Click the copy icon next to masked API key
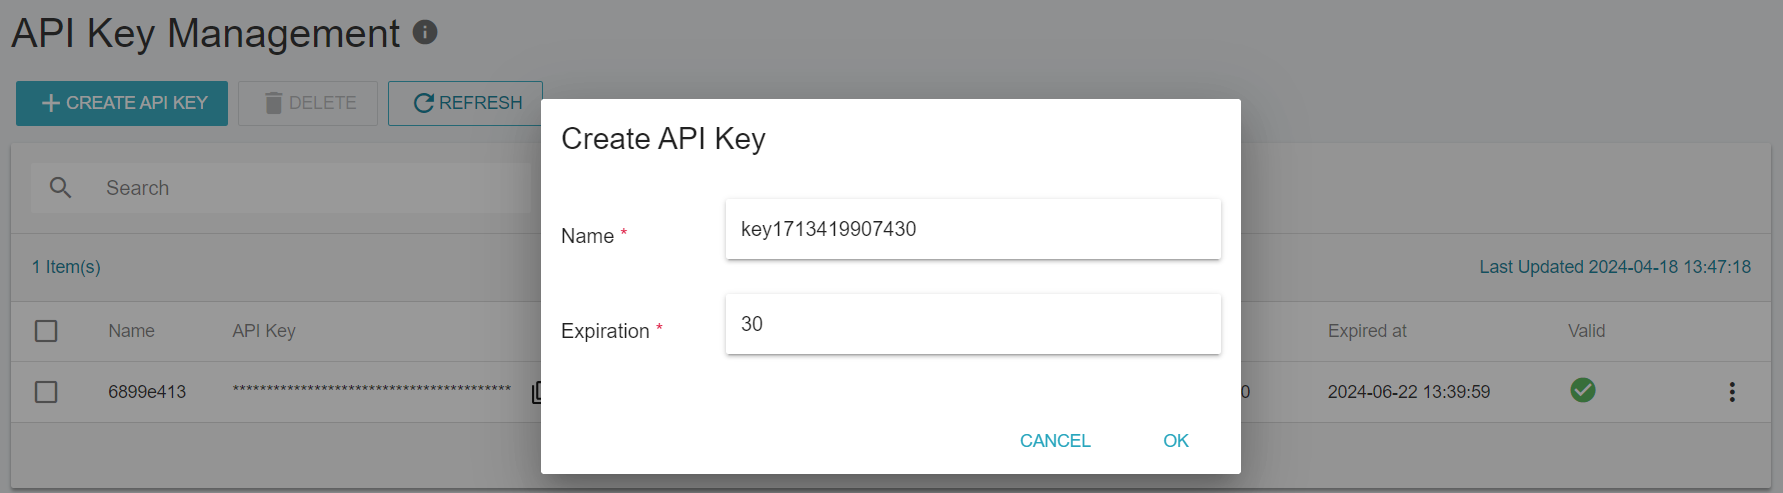Image resolution: width=1783 pixels, height=493 pixels. pyautogui.click(x=536, y=392)
